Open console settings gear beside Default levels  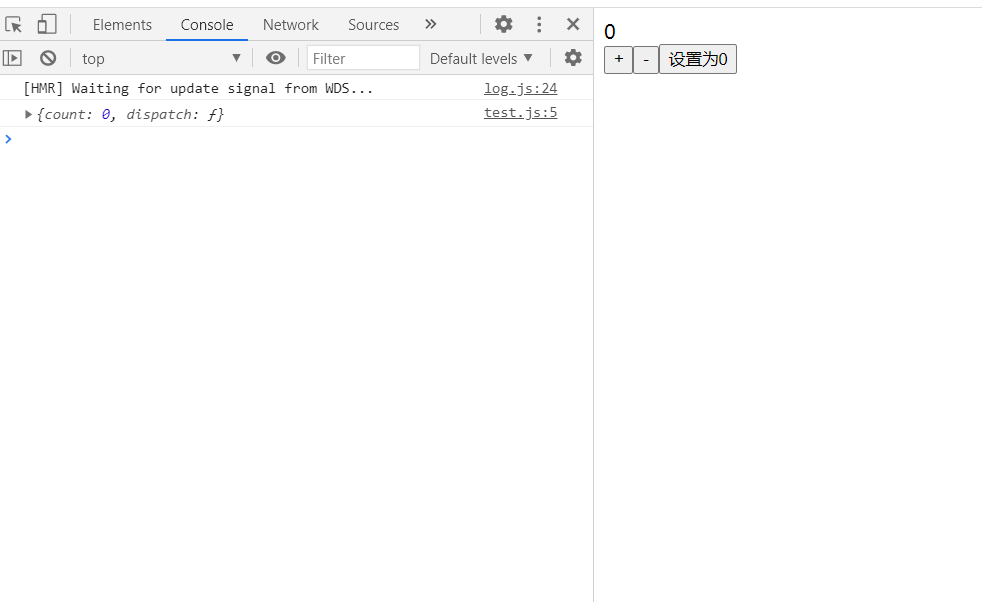[573, 58]
